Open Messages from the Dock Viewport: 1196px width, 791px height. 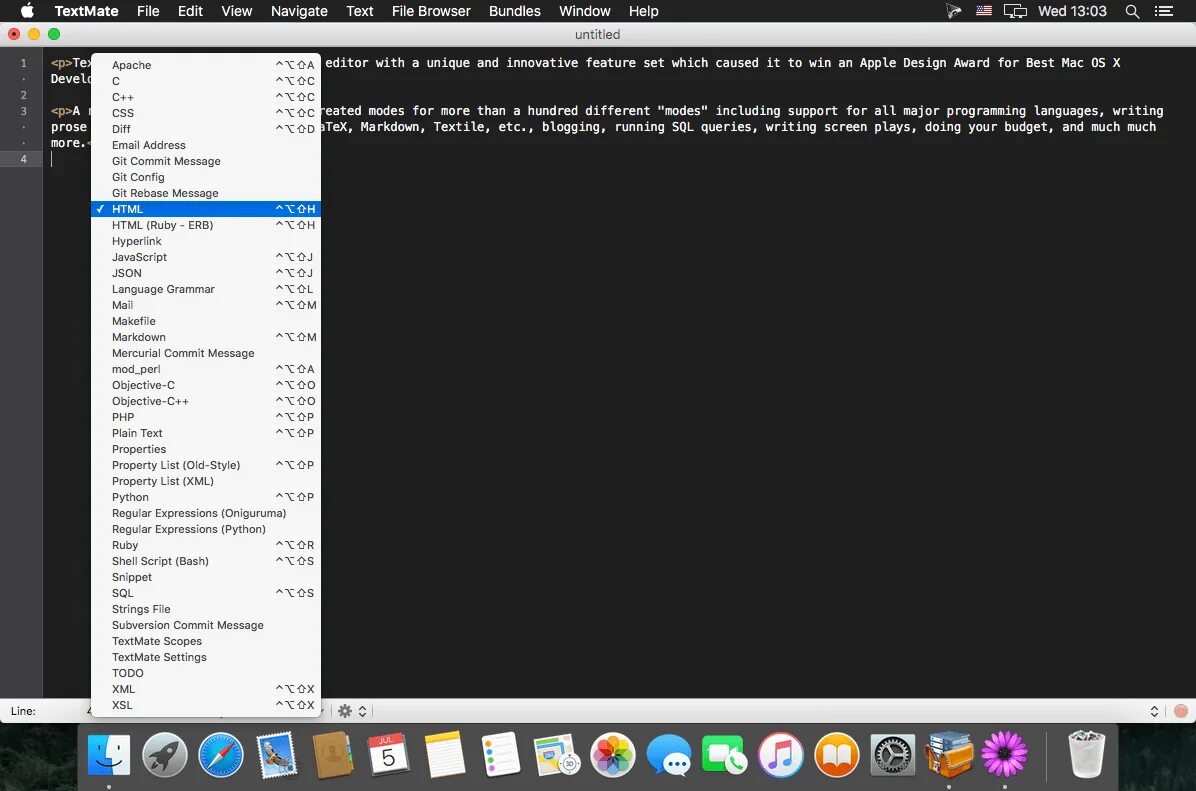[x=669, y=754]
